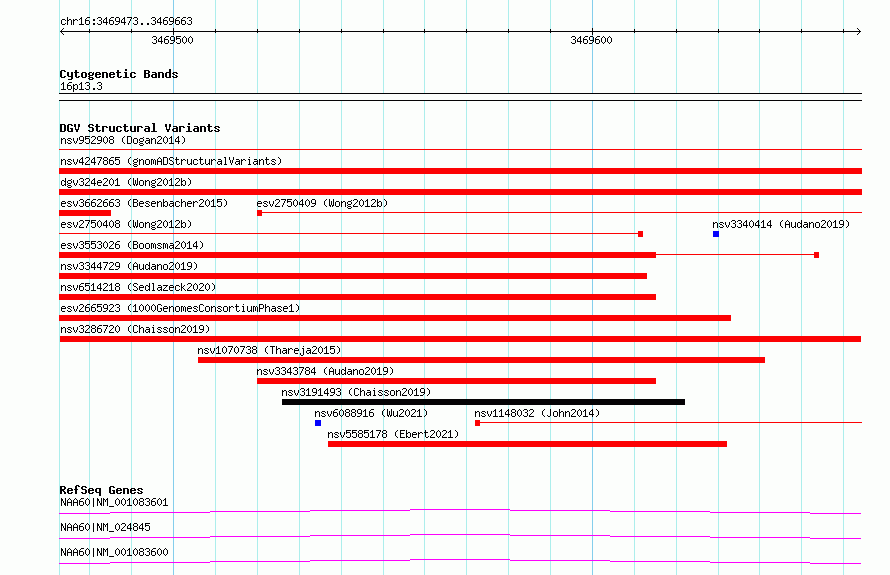
Task: Click the nsv1148032 (John2014) label
Action: [537, 413]
